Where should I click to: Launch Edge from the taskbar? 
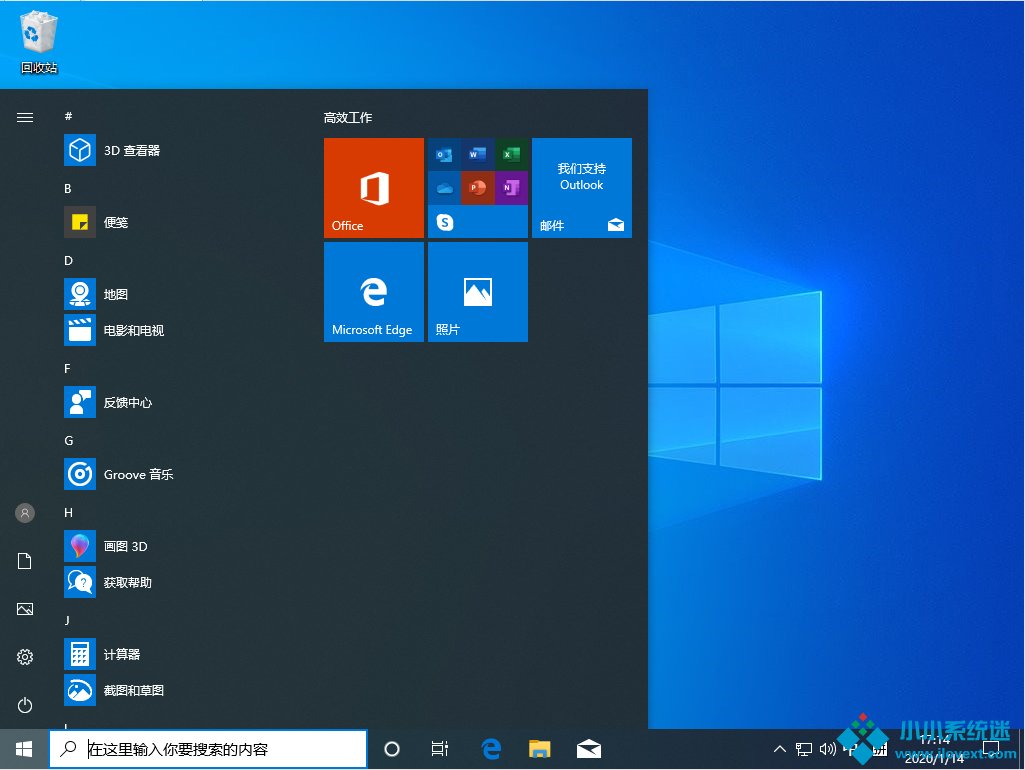pos(491,749)
